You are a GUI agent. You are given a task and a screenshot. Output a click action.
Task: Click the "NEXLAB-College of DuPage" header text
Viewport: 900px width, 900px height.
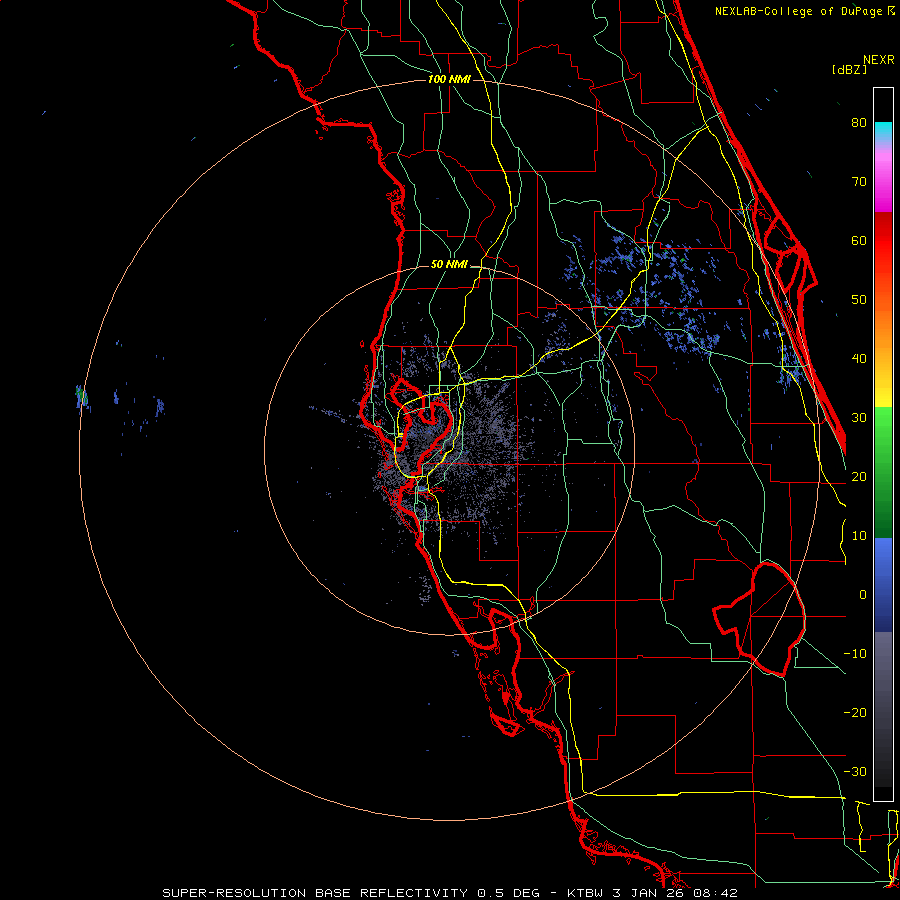tap(798, 11)
